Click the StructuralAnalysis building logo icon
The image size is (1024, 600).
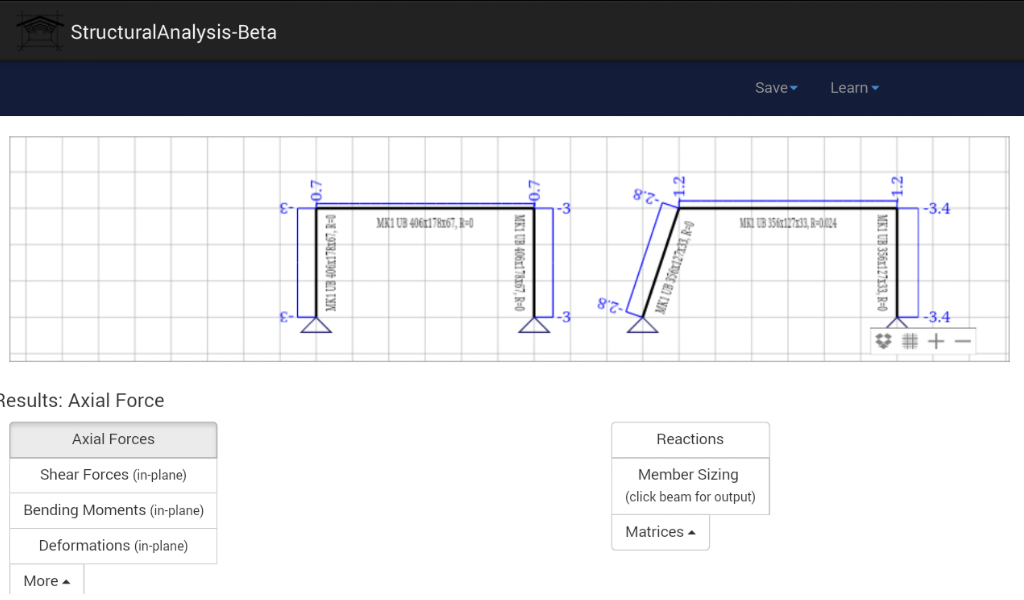point(40,31)
